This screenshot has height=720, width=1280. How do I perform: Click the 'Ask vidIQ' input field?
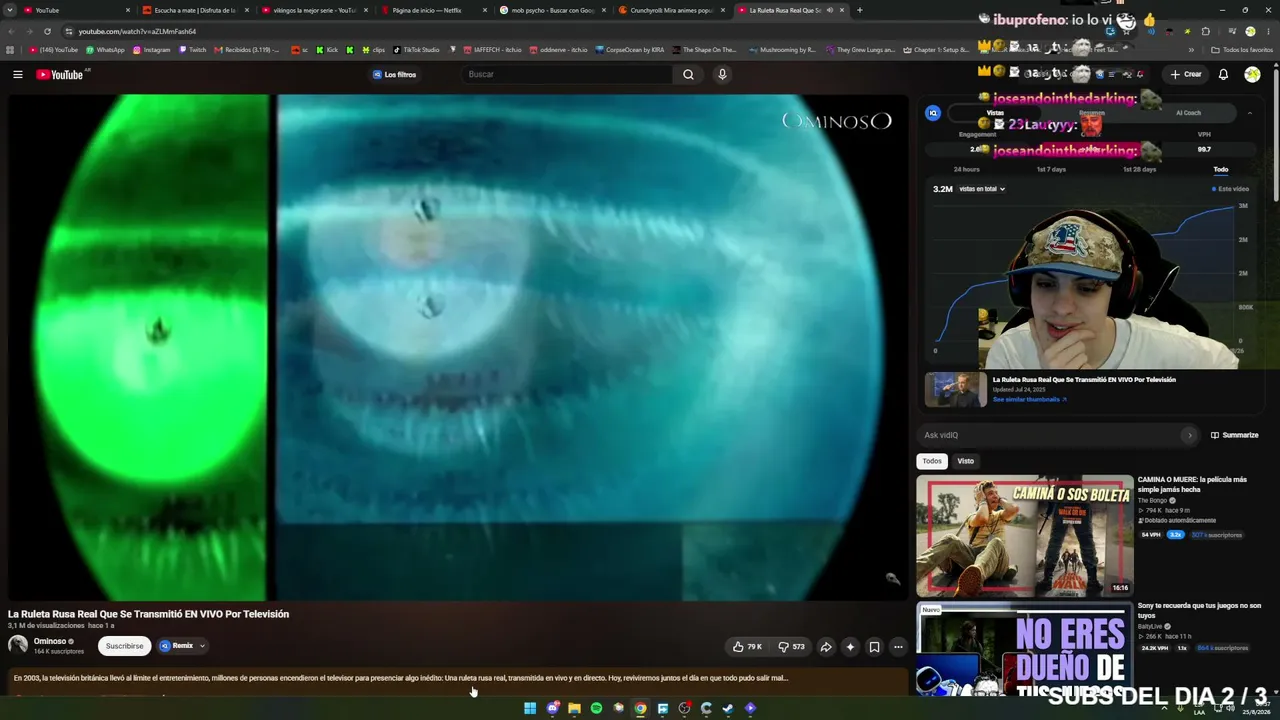pyautogui.click(x=1058, y=435)
